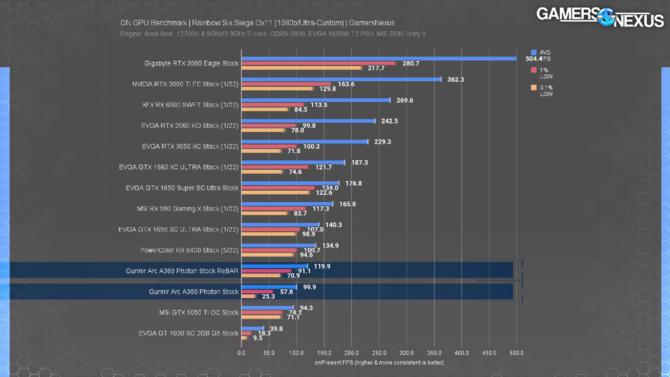The height and width of the screenshot is (377, 670).
Task: Click the '176.8' average FPS value
Action: (353, 183)
